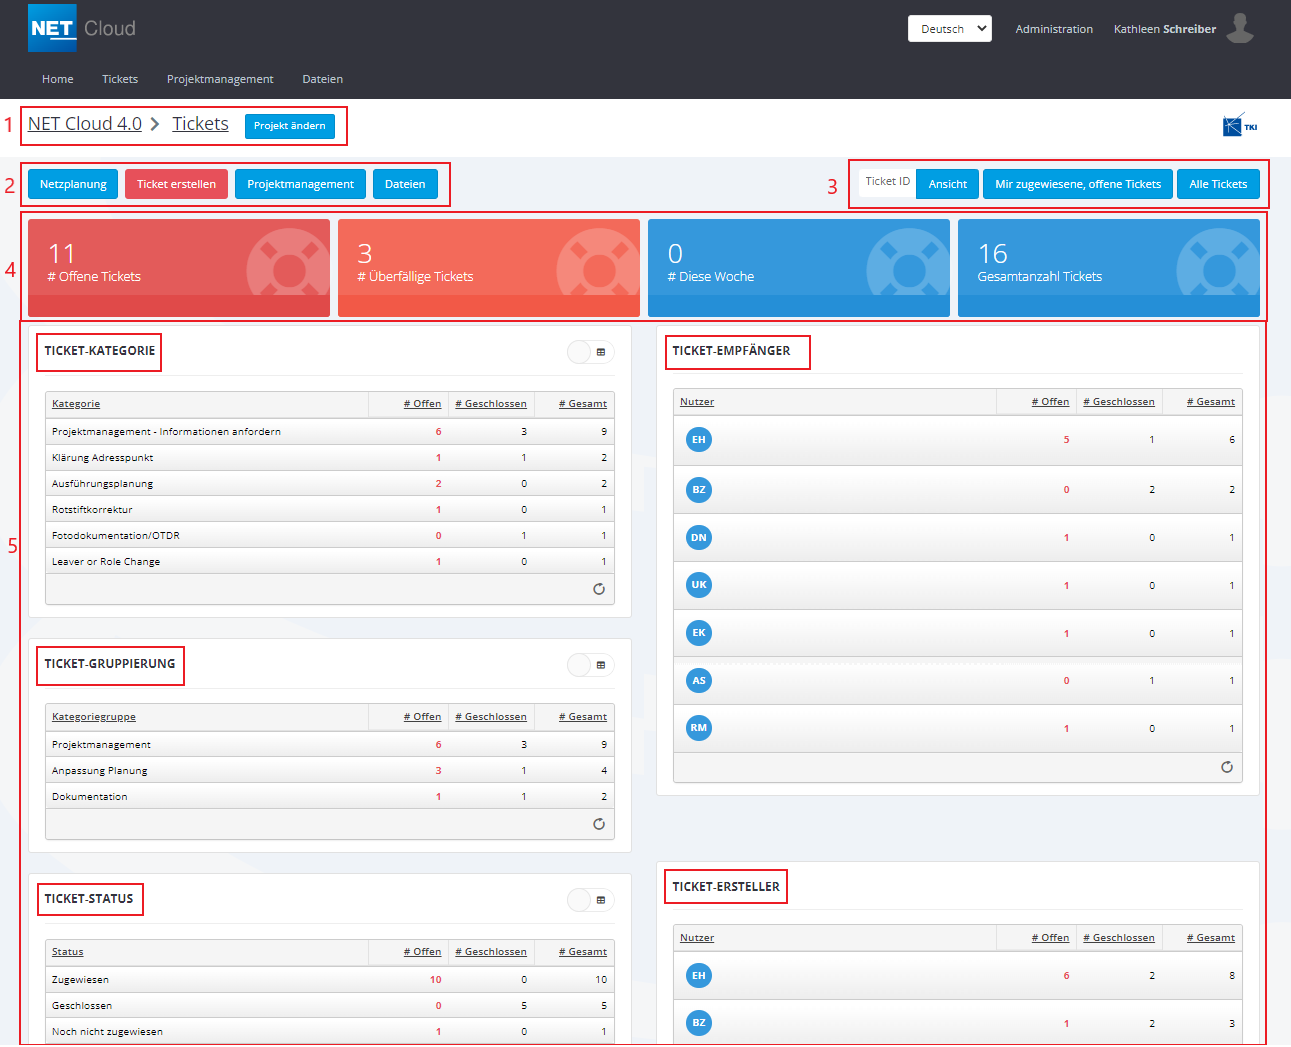Image resolution: width=1291 pixels, height=1047 pixels.
Task: Click the TKI project logo
Action: [x=1239, y=126]
